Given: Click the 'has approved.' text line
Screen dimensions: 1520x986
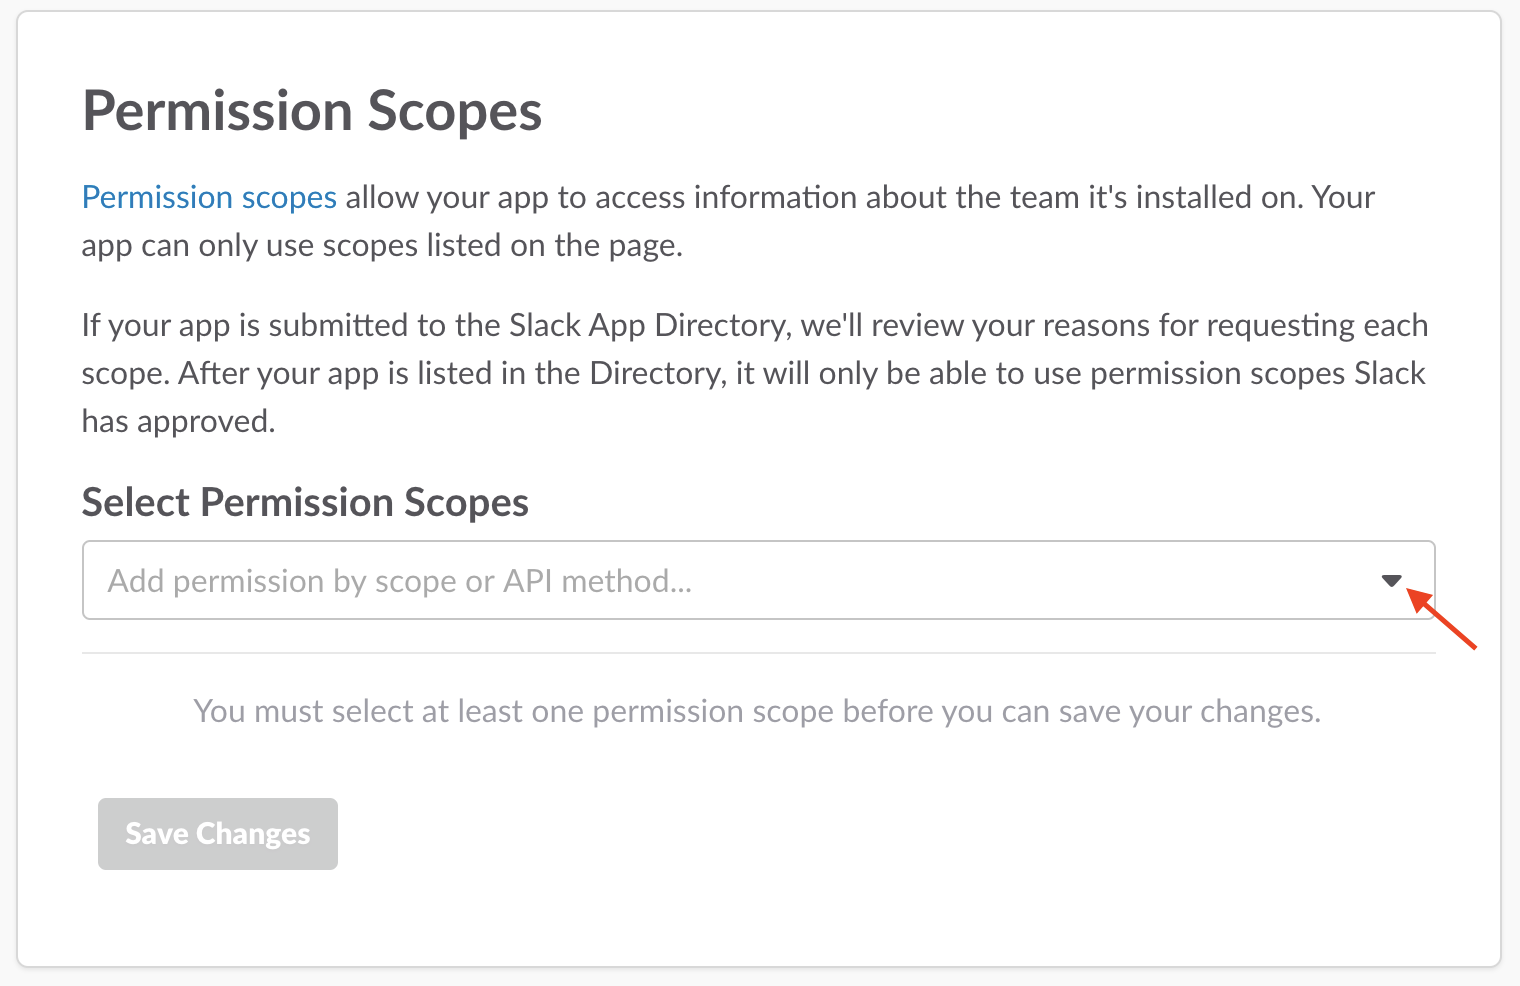Looking at the screenshot, I should click(x=178, y=422).
